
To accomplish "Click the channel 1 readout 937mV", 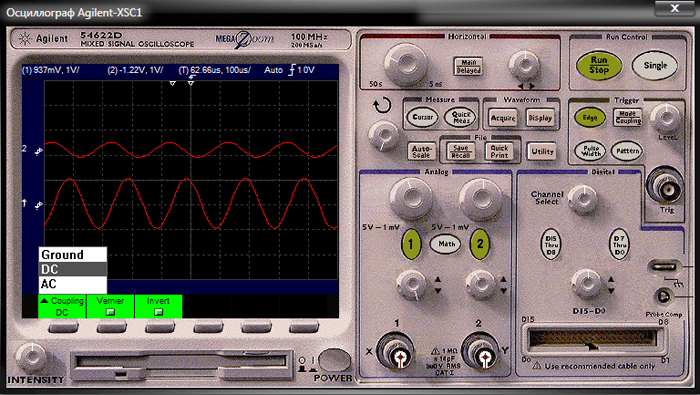I will click(x=50, y=70).
